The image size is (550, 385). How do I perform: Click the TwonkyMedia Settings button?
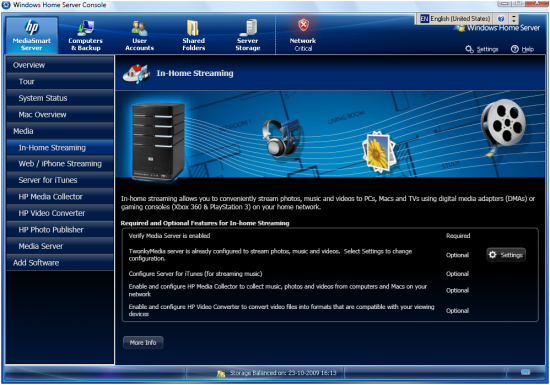pos(506,255)
